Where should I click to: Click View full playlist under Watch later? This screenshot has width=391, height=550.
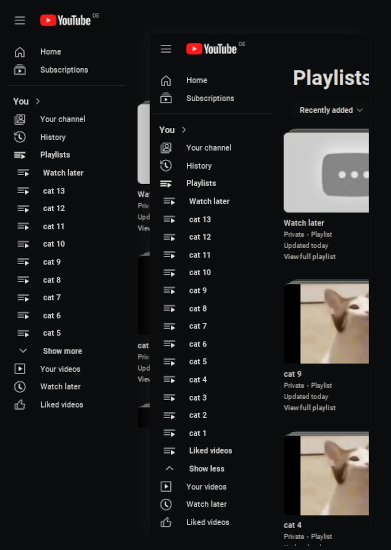(x=310, y=256)
